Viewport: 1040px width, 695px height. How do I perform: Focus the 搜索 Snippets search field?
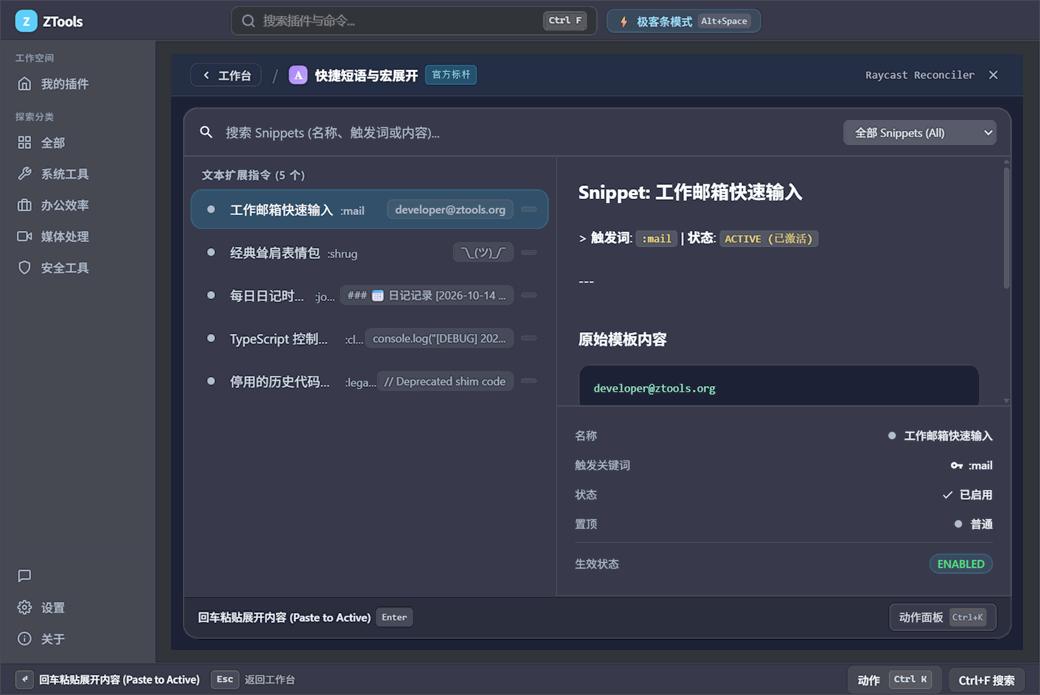(517, 133)
